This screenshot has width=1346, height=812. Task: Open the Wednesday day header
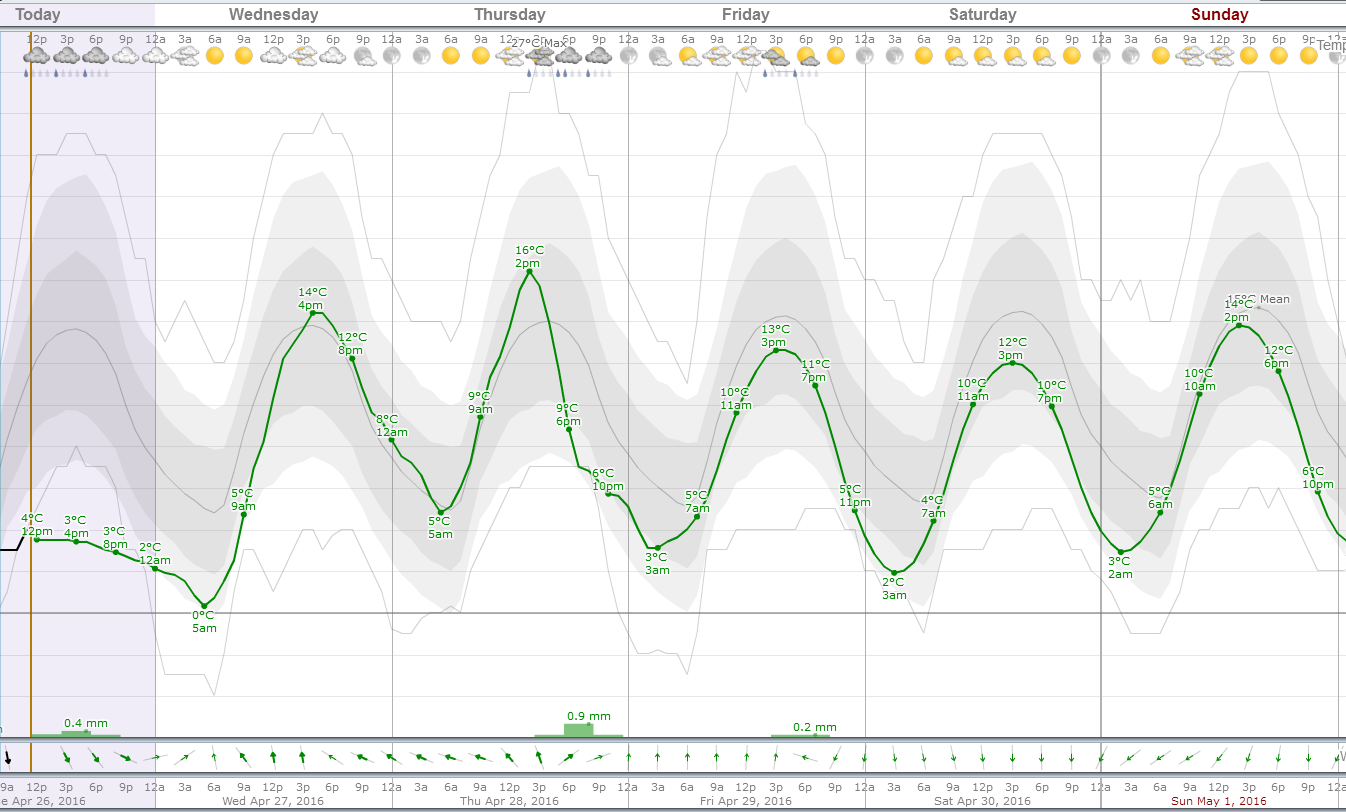[x=274, y=14]
